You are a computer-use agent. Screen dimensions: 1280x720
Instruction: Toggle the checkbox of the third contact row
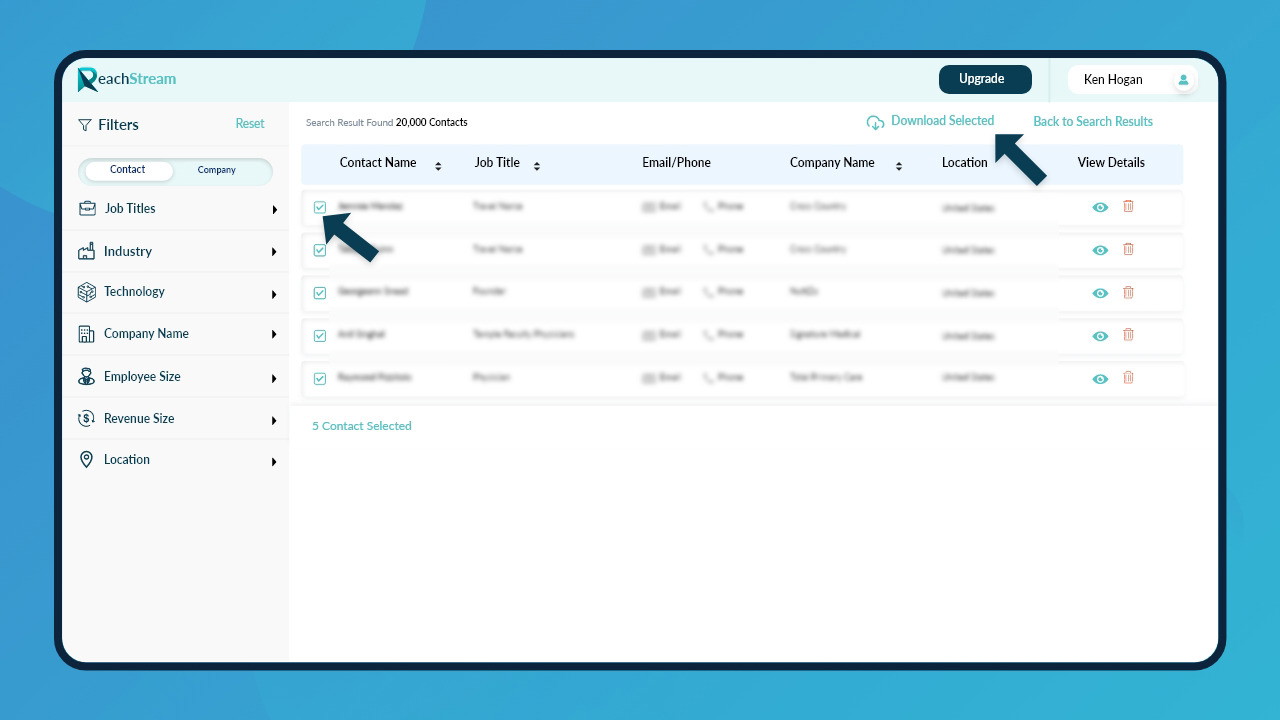coord(320,293)
